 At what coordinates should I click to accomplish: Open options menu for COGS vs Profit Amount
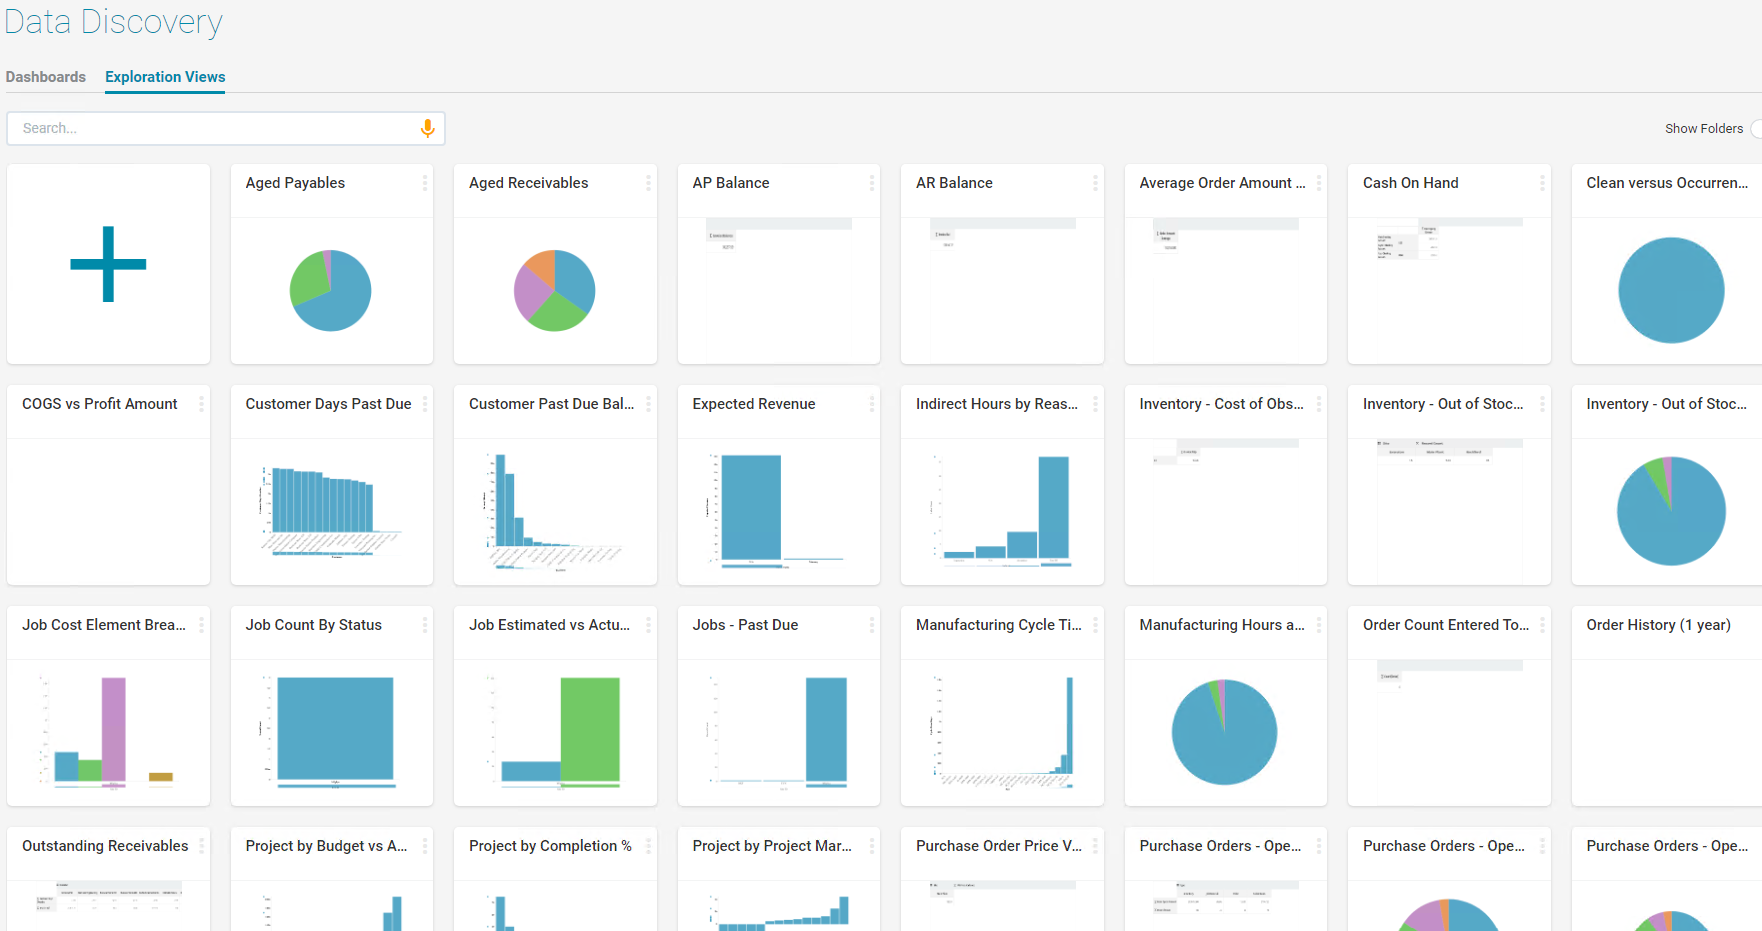[x=201, y=404]
